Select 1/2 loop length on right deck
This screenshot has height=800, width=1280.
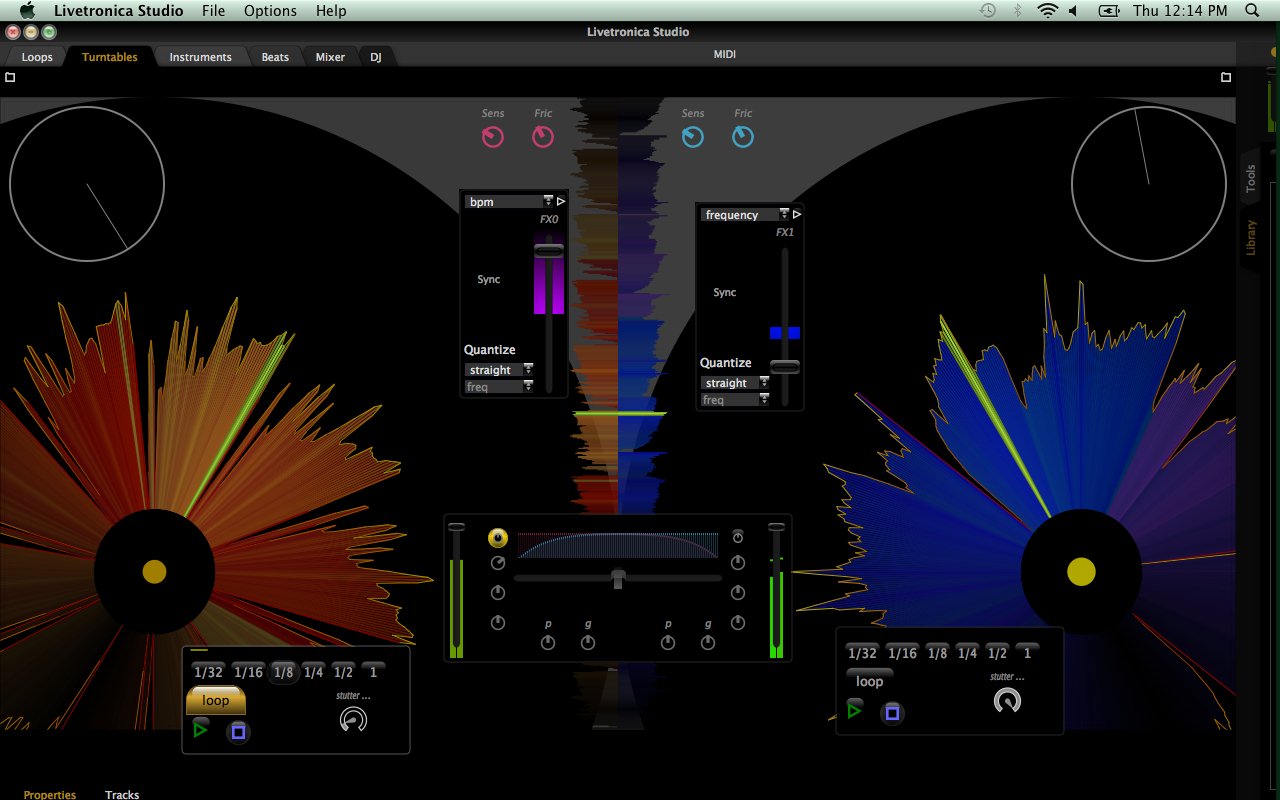tap(997, 653)
